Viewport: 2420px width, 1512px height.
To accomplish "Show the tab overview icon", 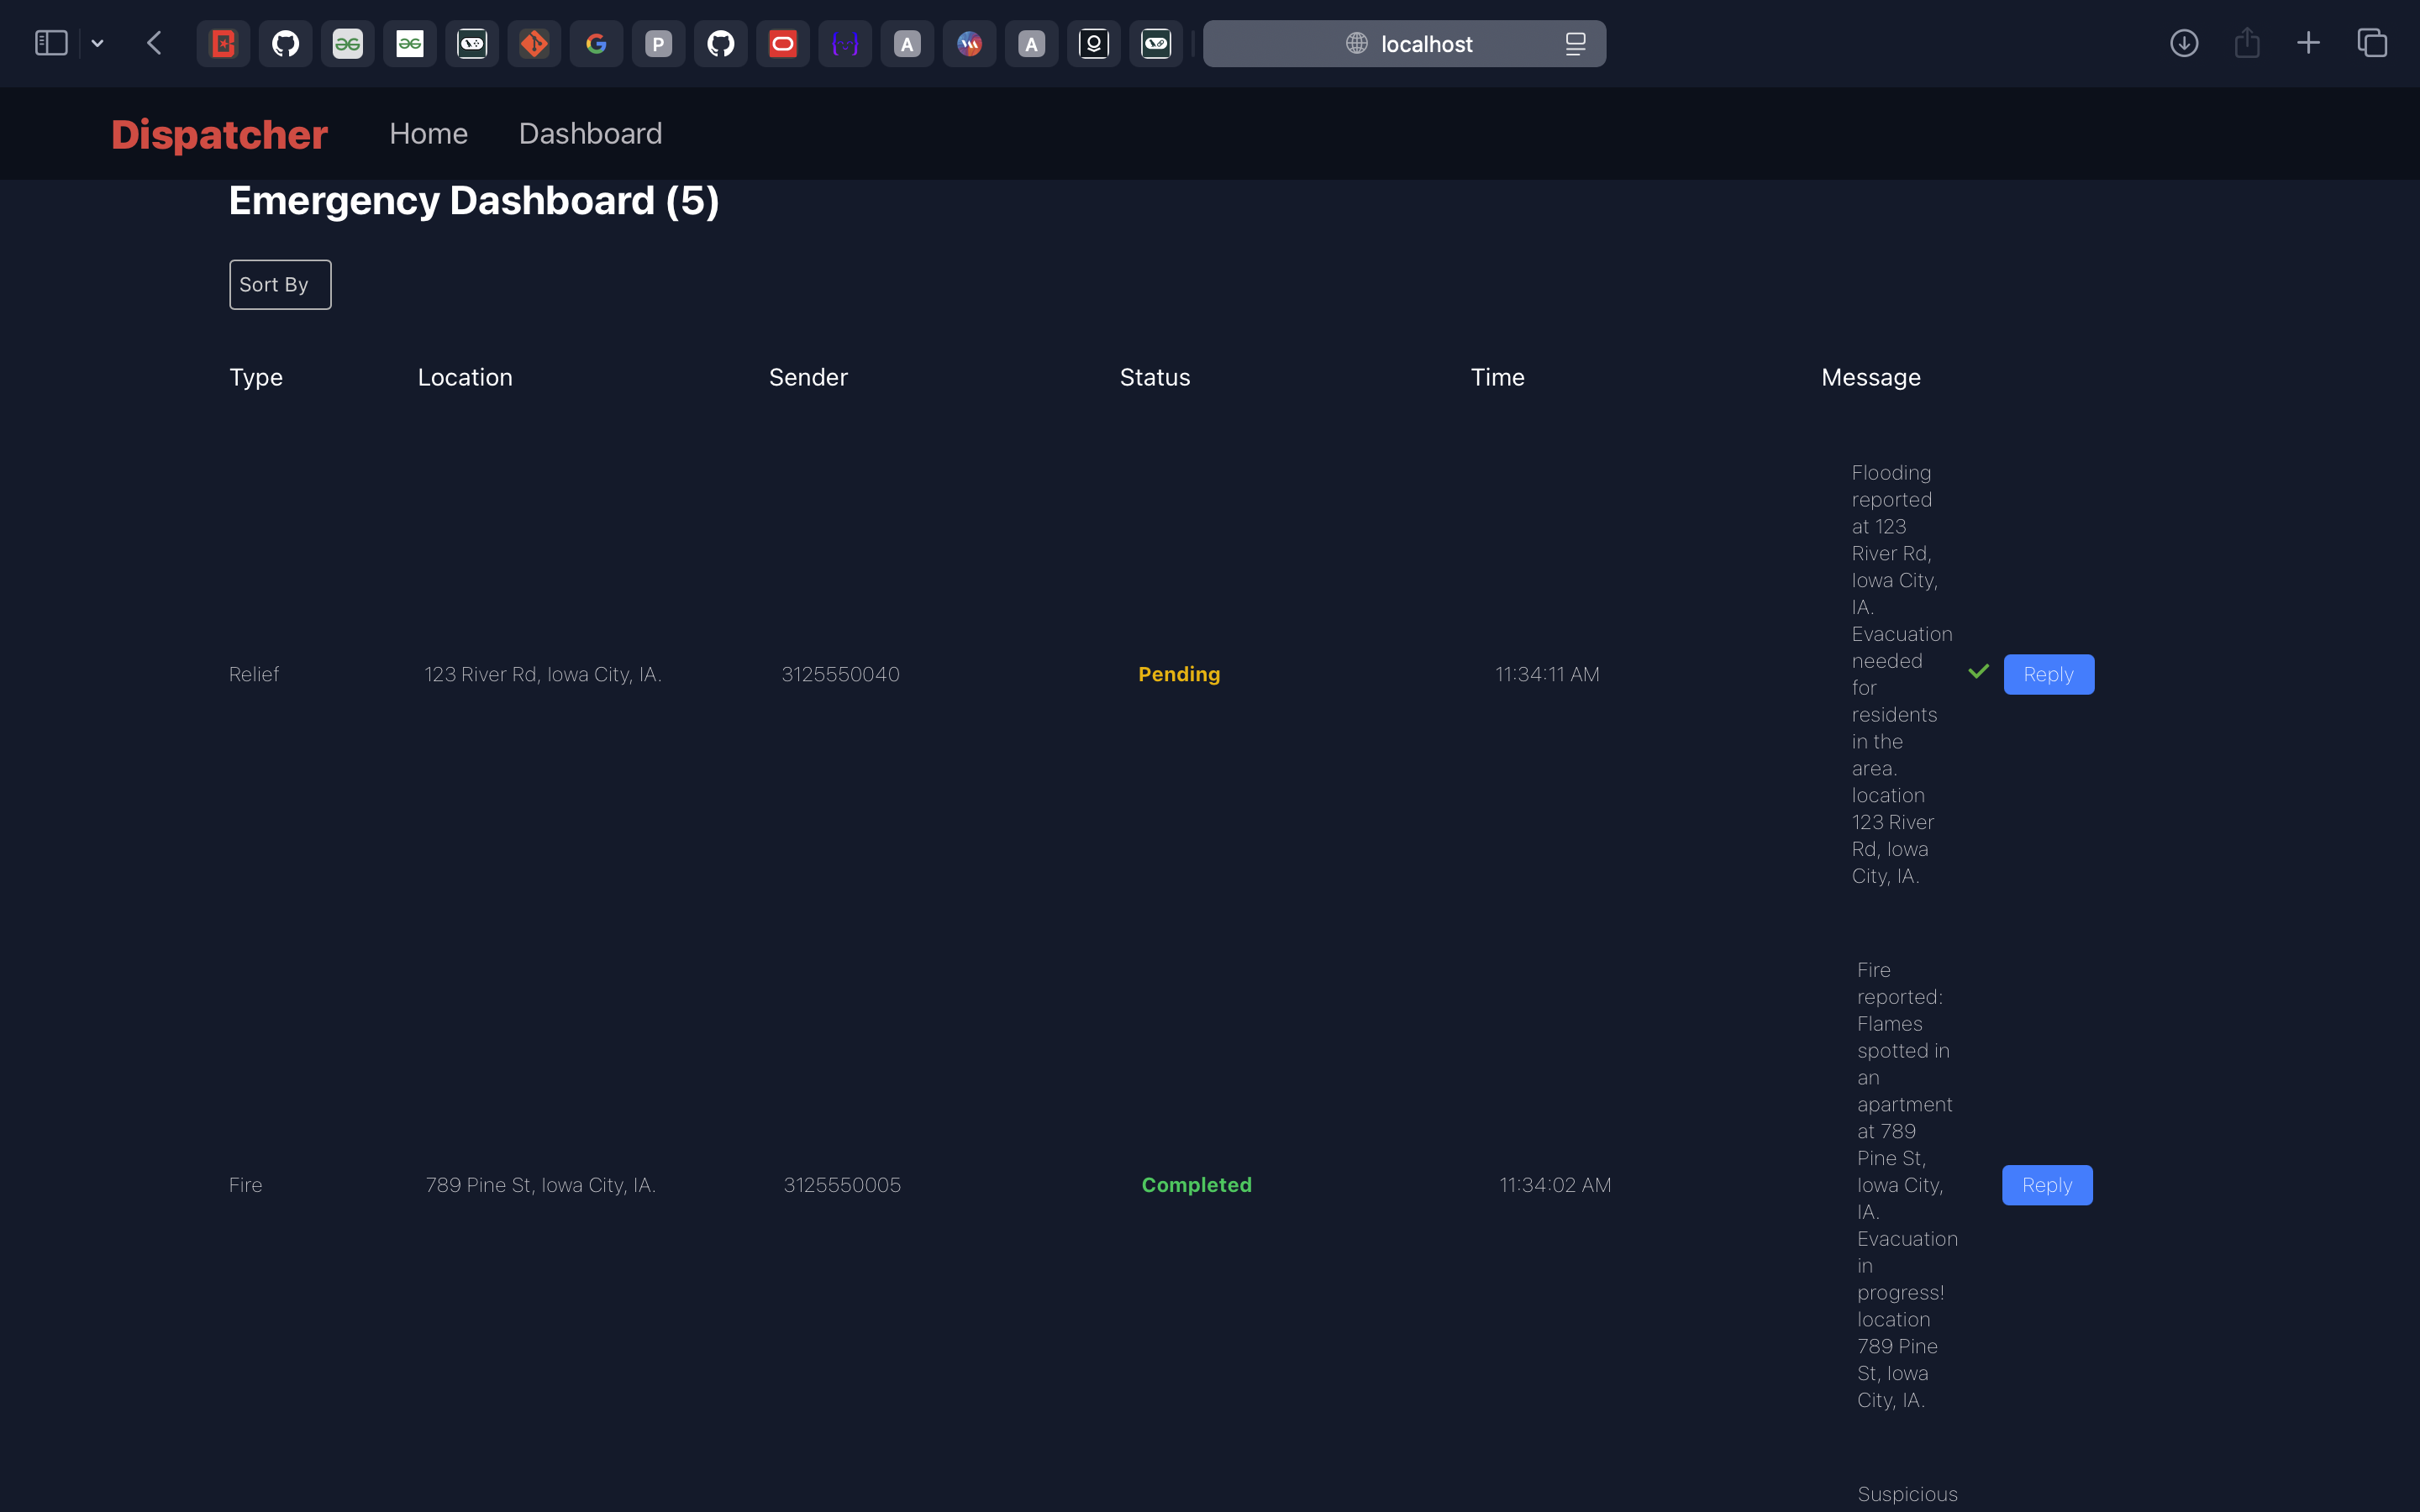I will [x=2372, y=43].
